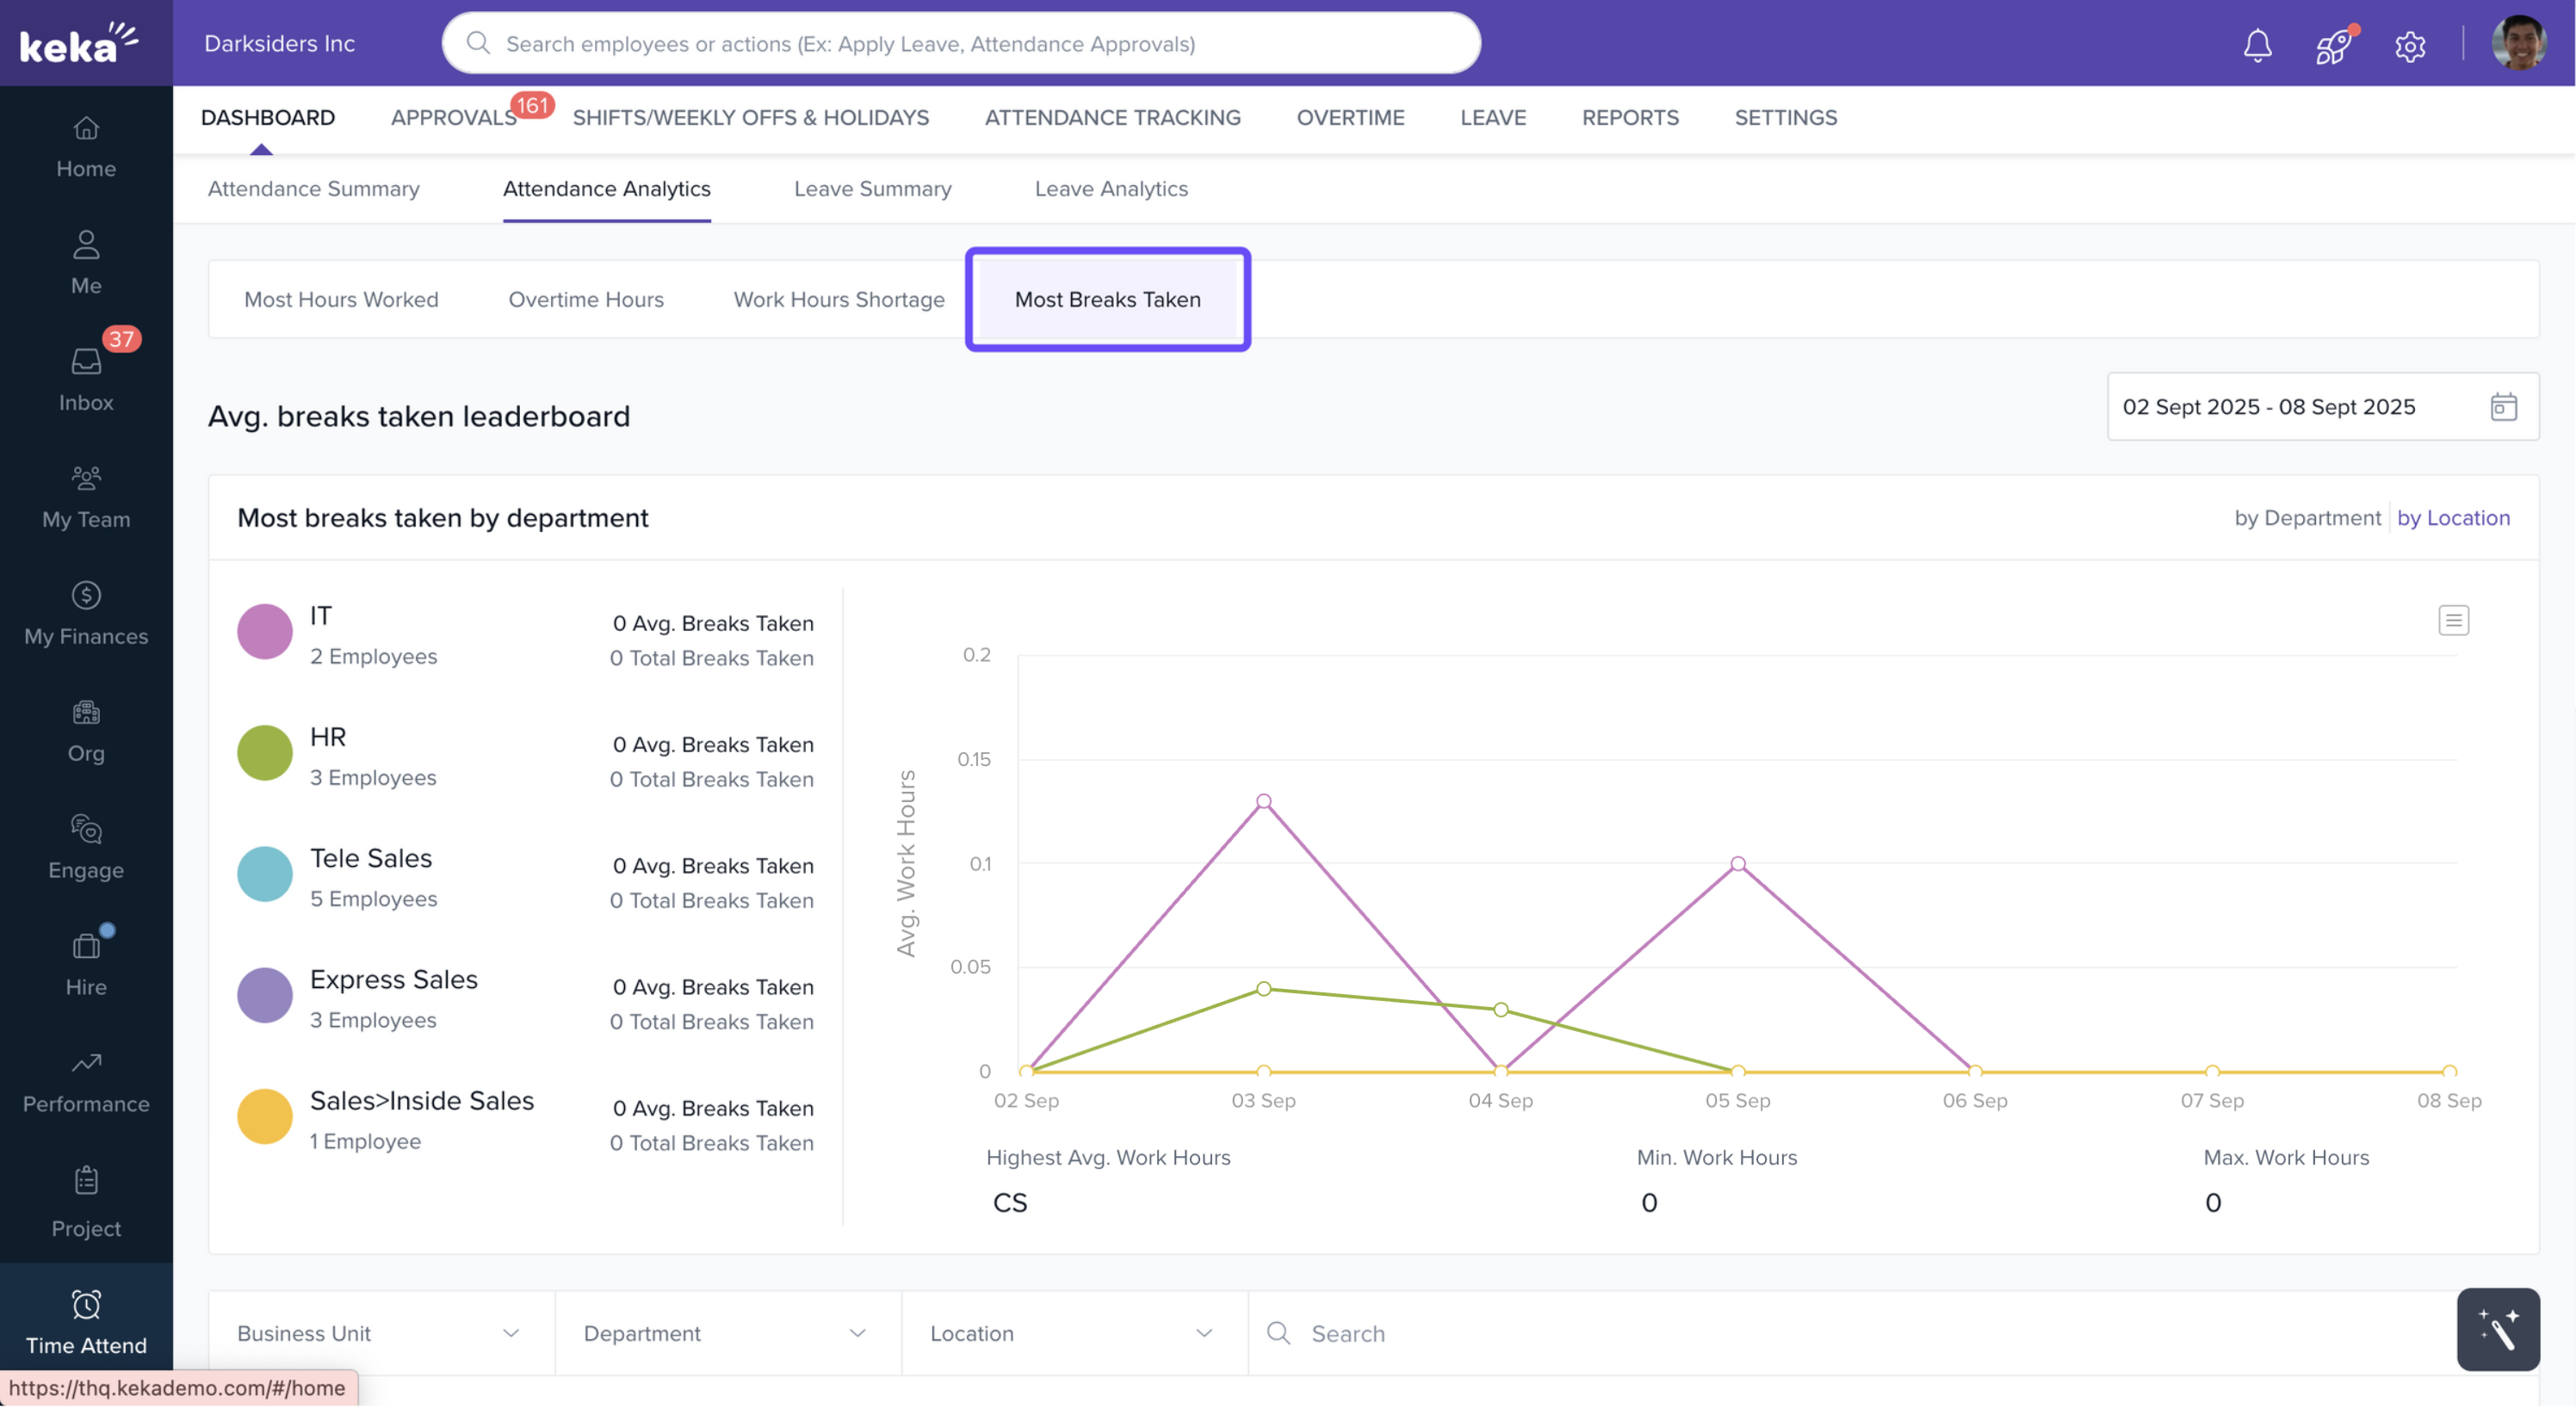2576x1409 pixels.
Task: Switch chart view to by Location
Action: [2452, 518]
